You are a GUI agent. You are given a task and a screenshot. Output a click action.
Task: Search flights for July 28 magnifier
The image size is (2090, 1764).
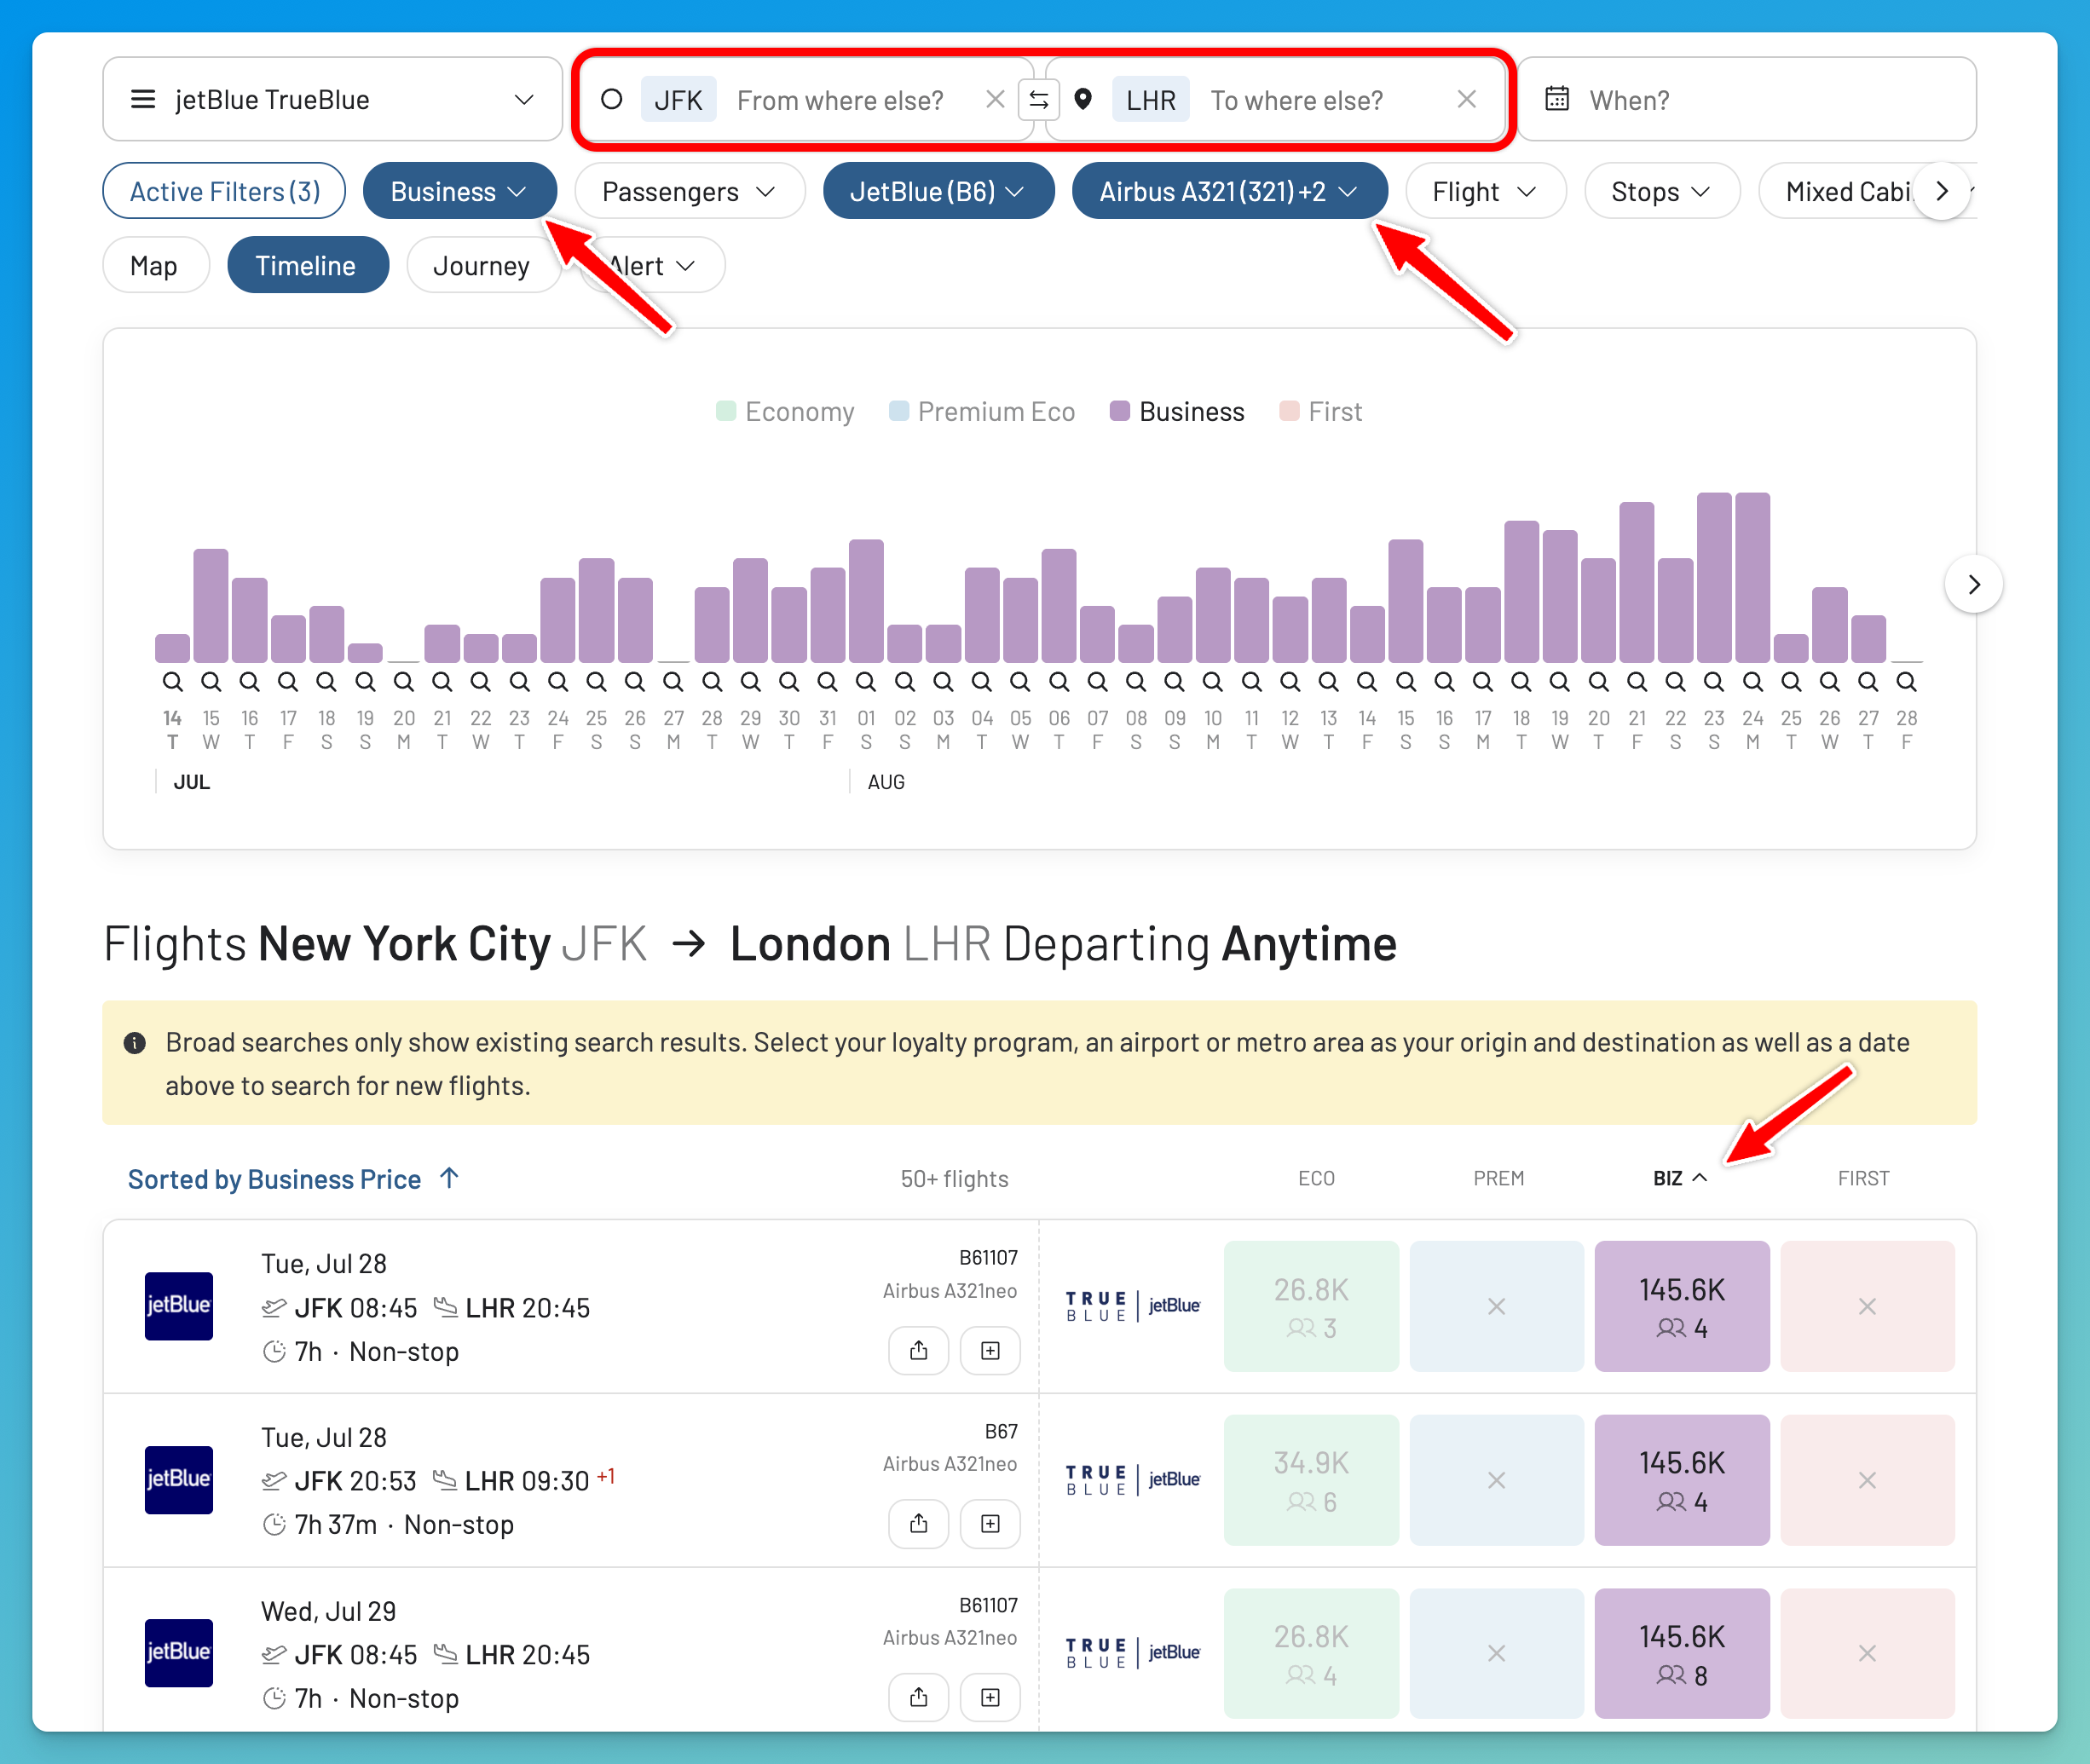712,682
